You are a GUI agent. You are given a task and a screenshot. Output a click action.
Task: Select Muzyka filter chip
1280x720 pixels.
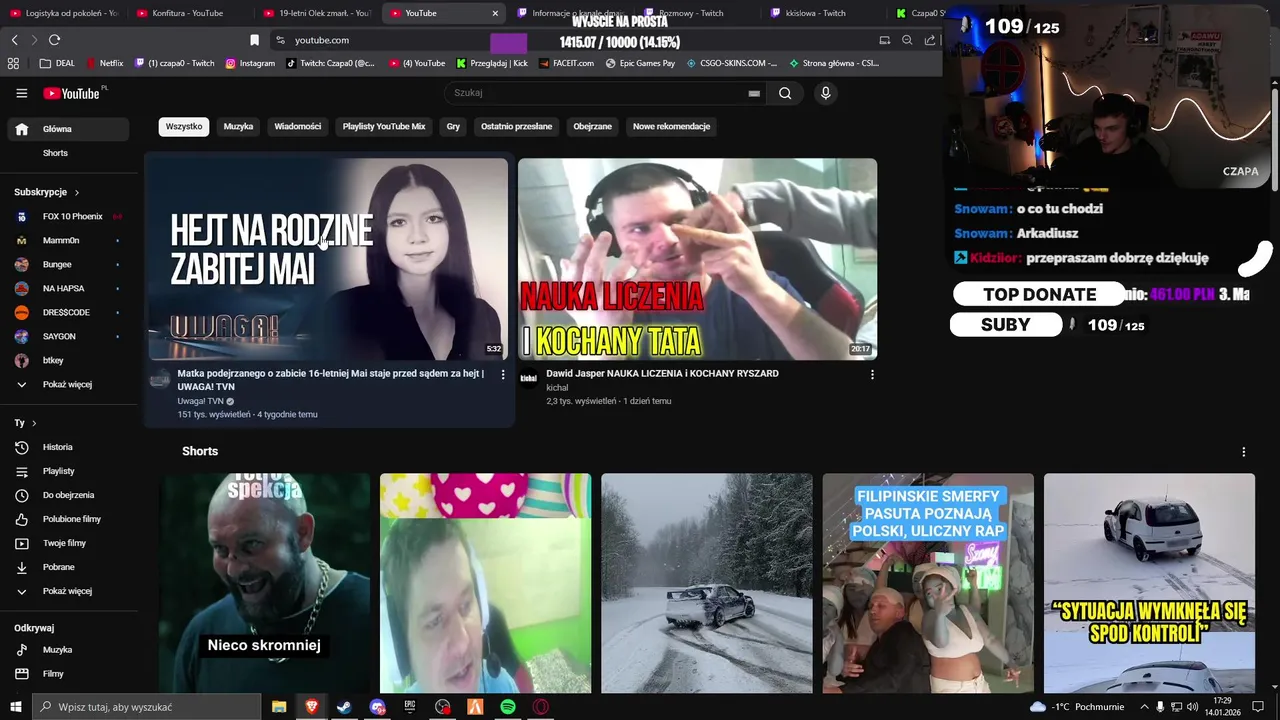[238, 127]
